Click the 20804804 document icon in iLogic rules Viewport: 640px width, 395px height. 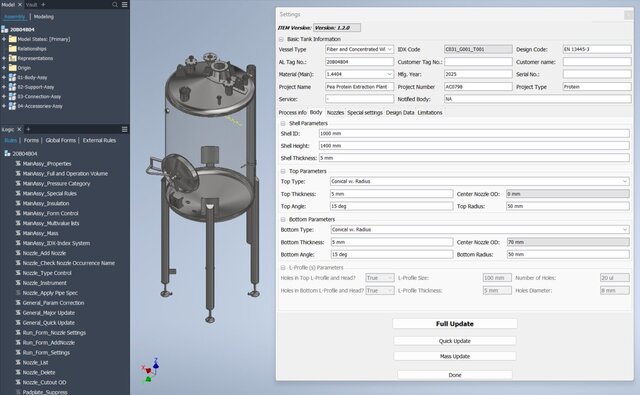(x=7, y=153)
